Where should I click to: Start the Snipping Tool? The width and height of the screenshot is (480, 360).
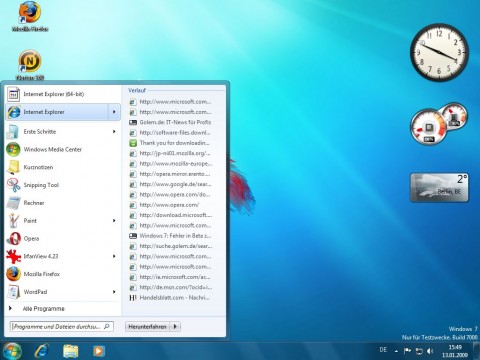click(x=63, y=185)
